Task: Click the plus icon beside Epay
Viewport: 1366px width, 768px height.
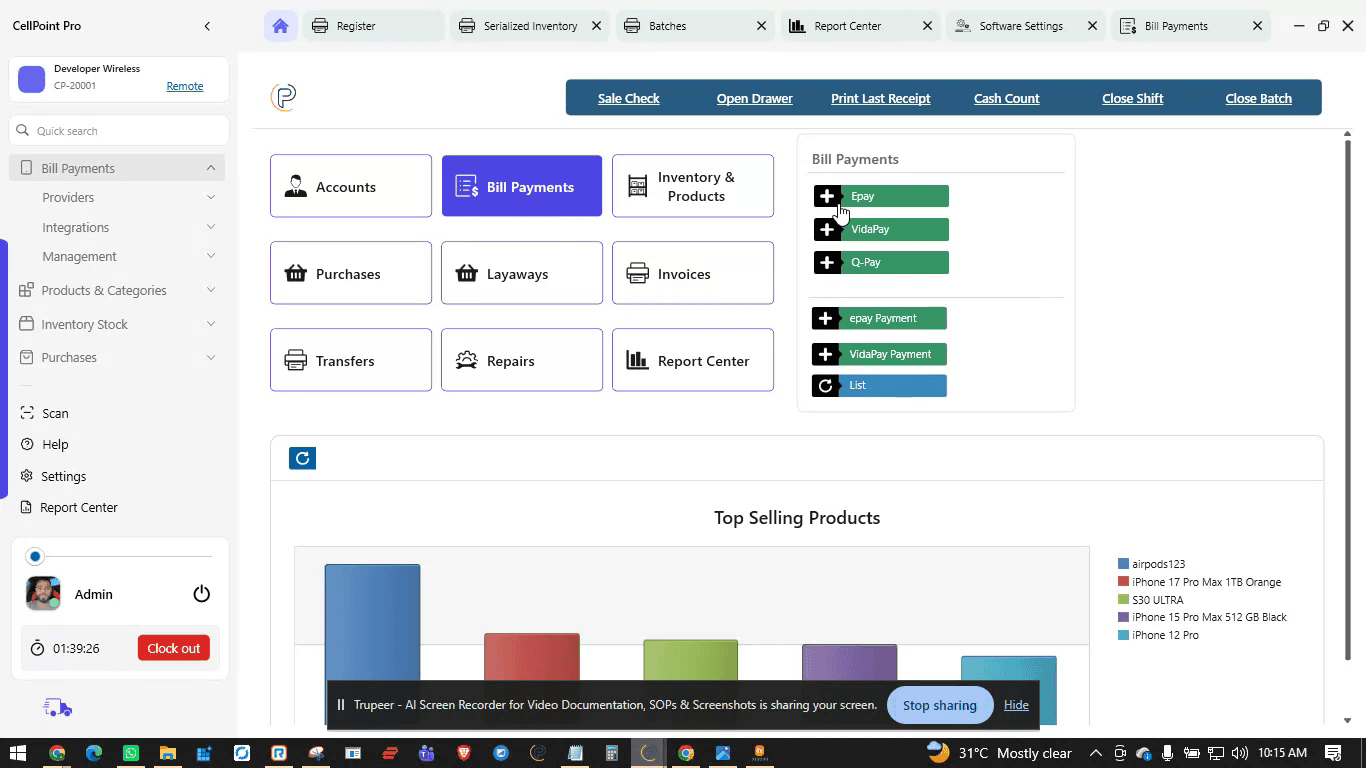Action: click(827, 196)
